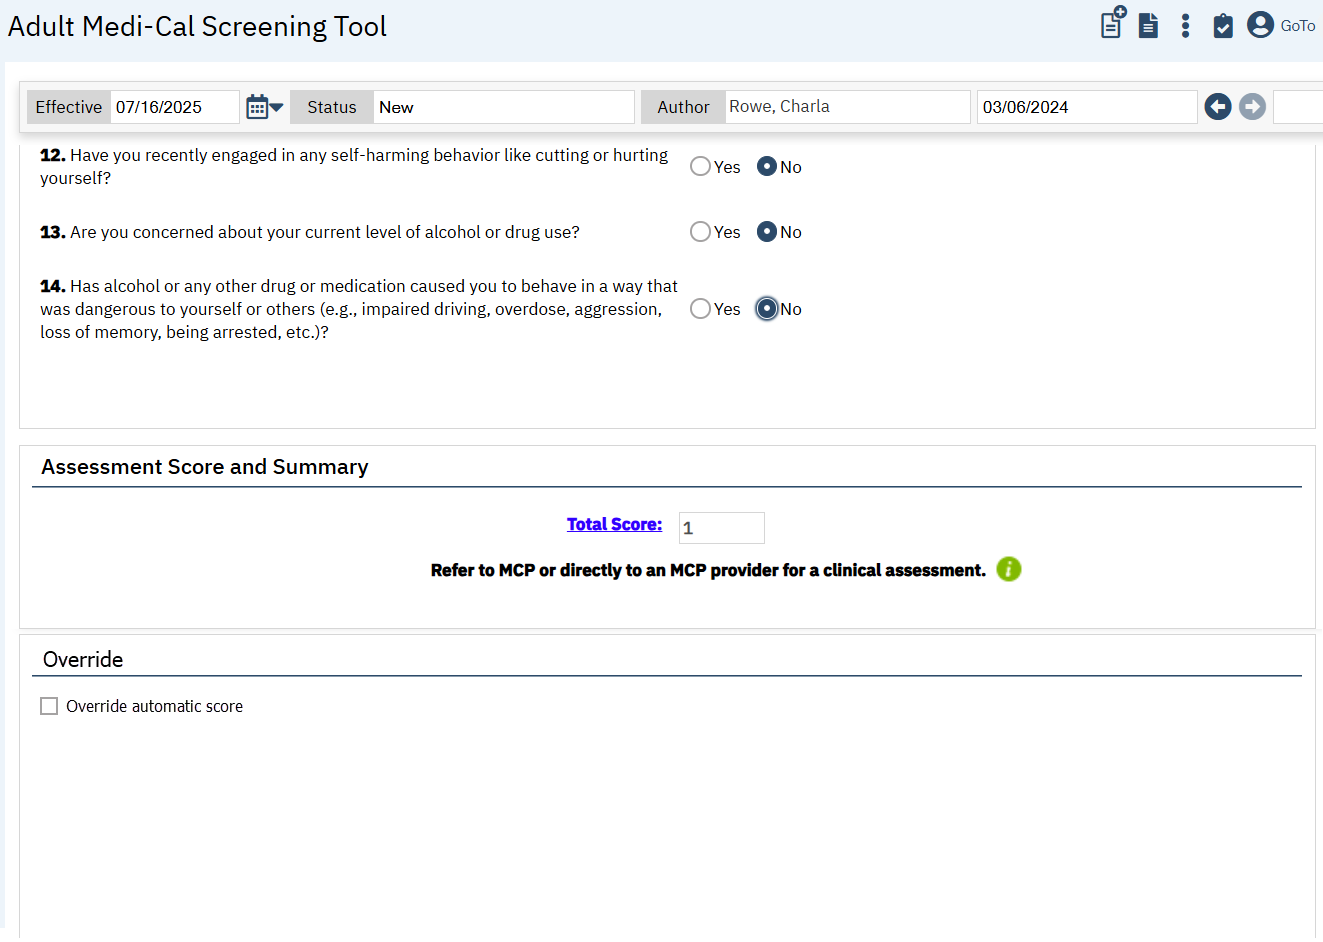The height and width of the screenshot is (942, 1323).
Task: Open the document page icon in header
Action: (x=1148, y=25)
